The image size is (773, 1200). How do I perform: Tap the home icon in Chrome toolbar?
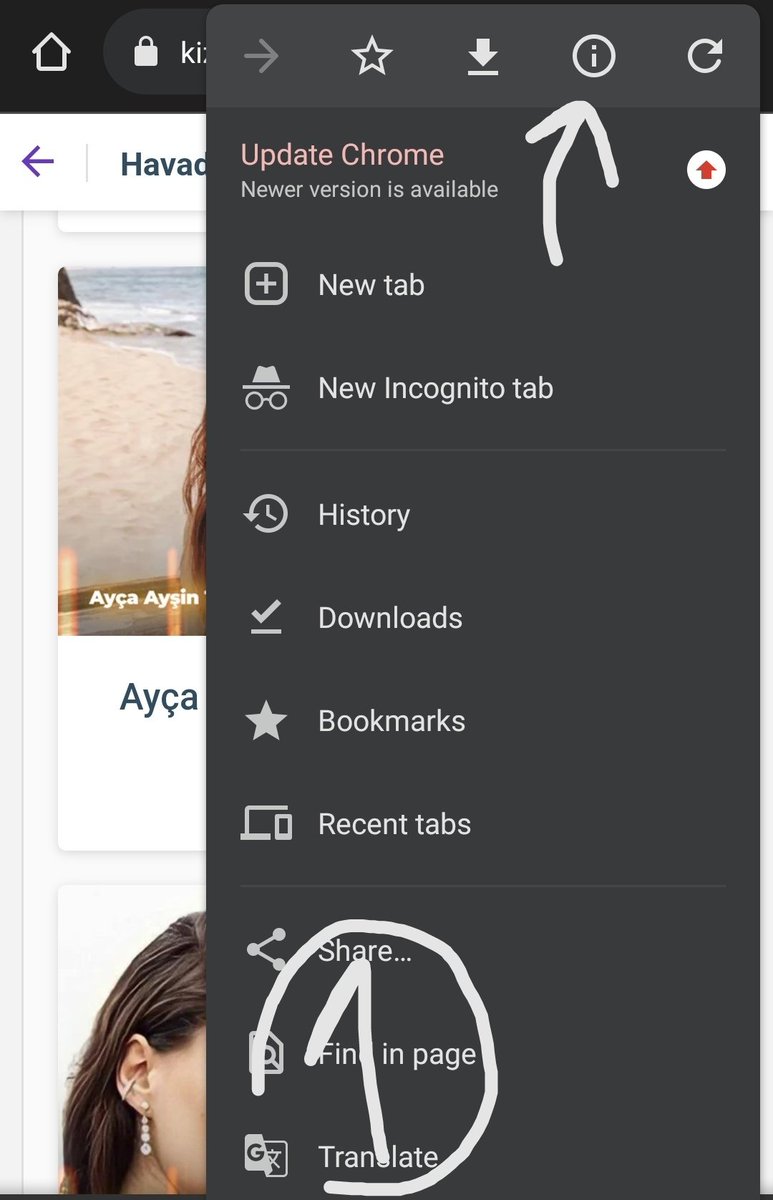click(52, 54)
